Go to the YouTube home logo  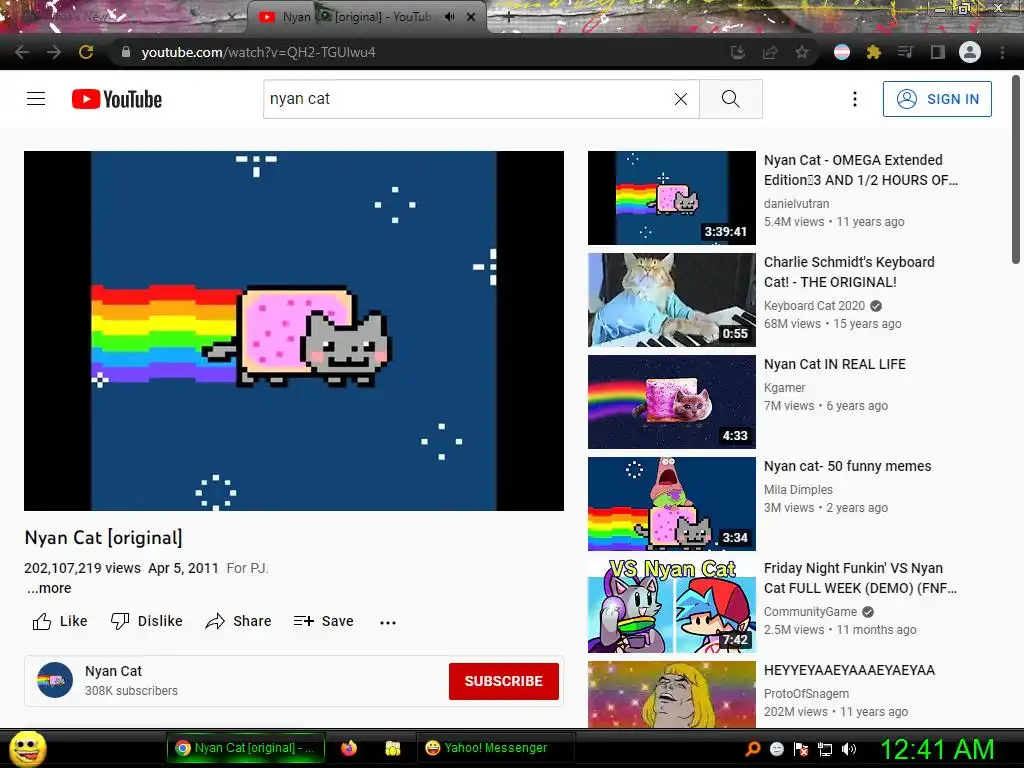[117, 99]
